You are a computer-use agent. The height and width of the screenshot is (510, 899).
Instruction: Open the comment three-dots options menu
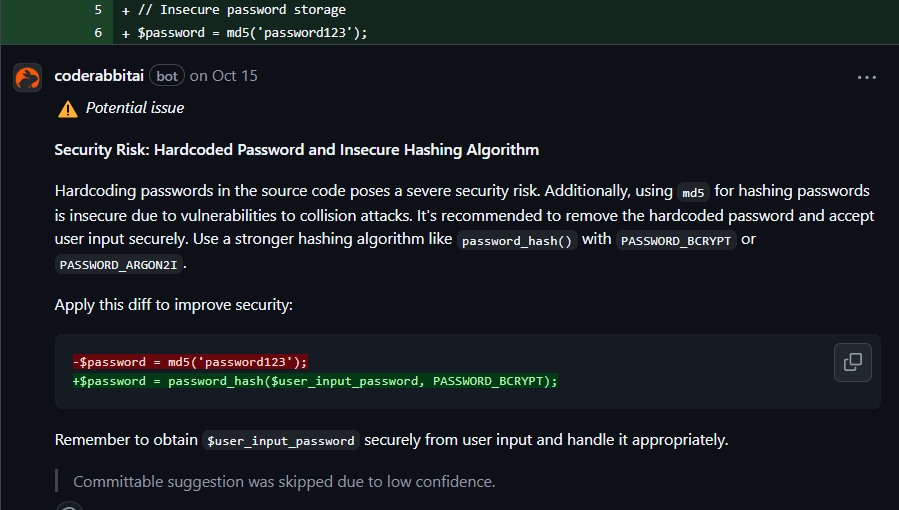pos(866,77)
